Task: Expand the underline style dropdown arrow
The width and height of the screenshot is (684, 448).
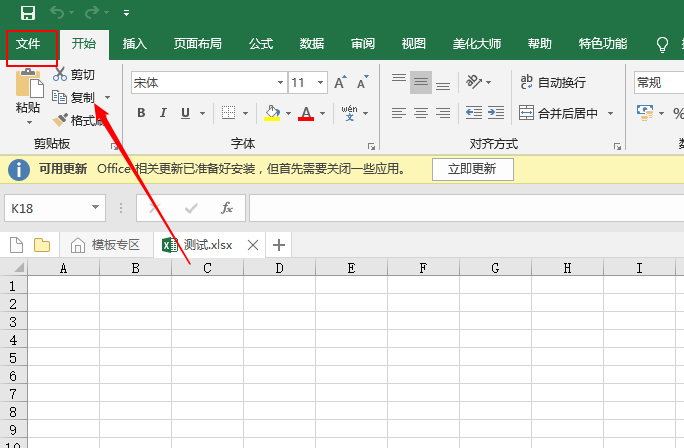Action: coord(202,113)
